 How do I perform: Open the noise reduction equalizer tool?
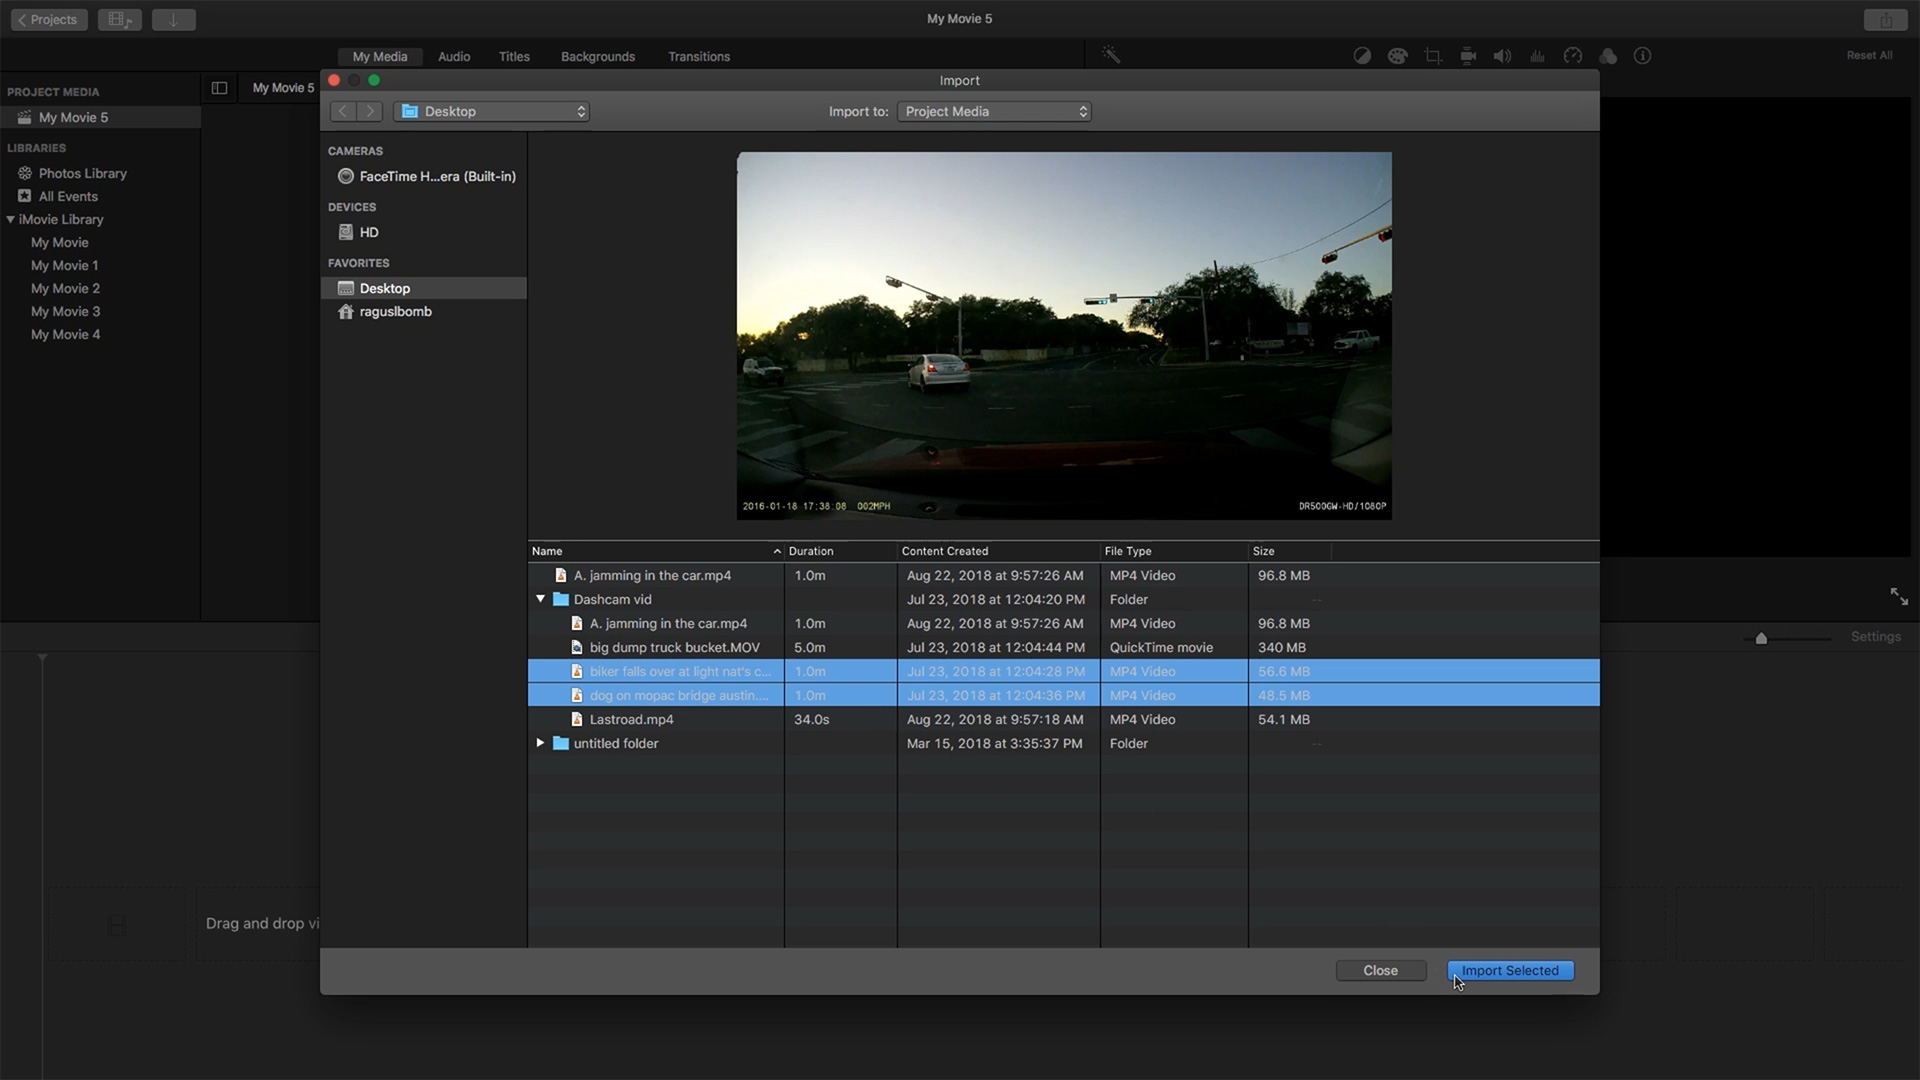1538,56
